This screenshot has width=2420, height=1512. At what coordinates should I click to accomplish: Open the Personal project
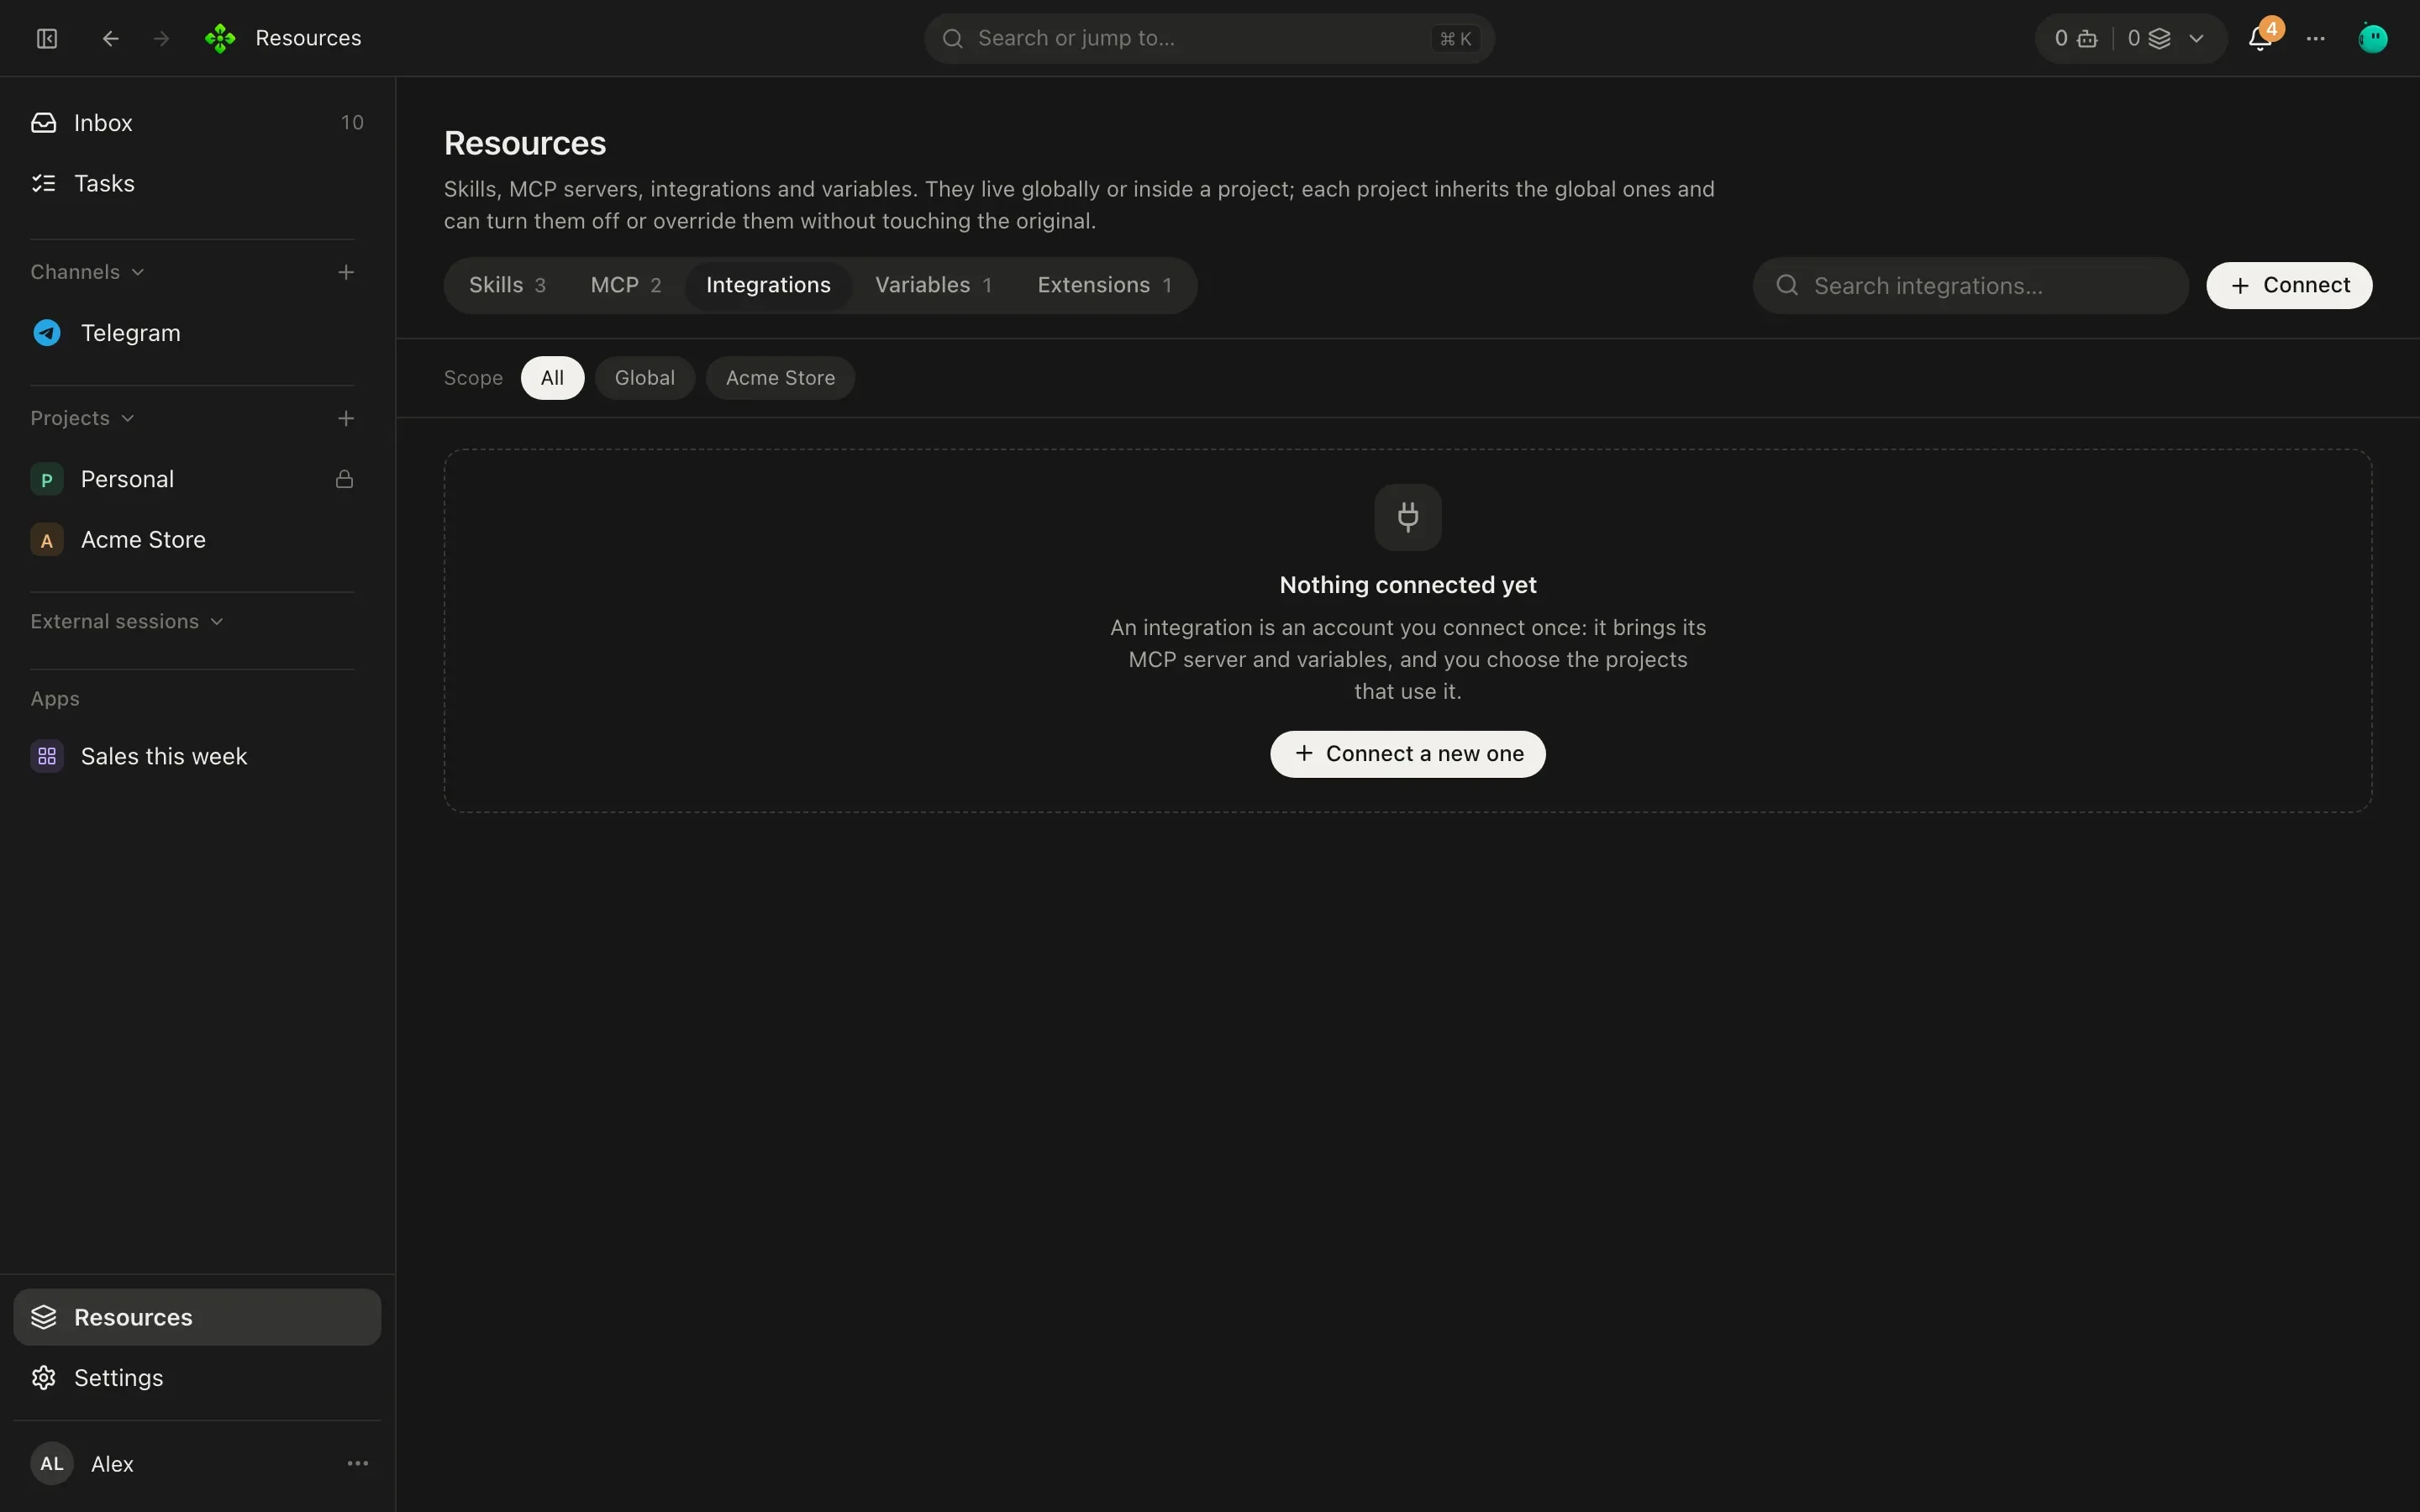point(197,479)
